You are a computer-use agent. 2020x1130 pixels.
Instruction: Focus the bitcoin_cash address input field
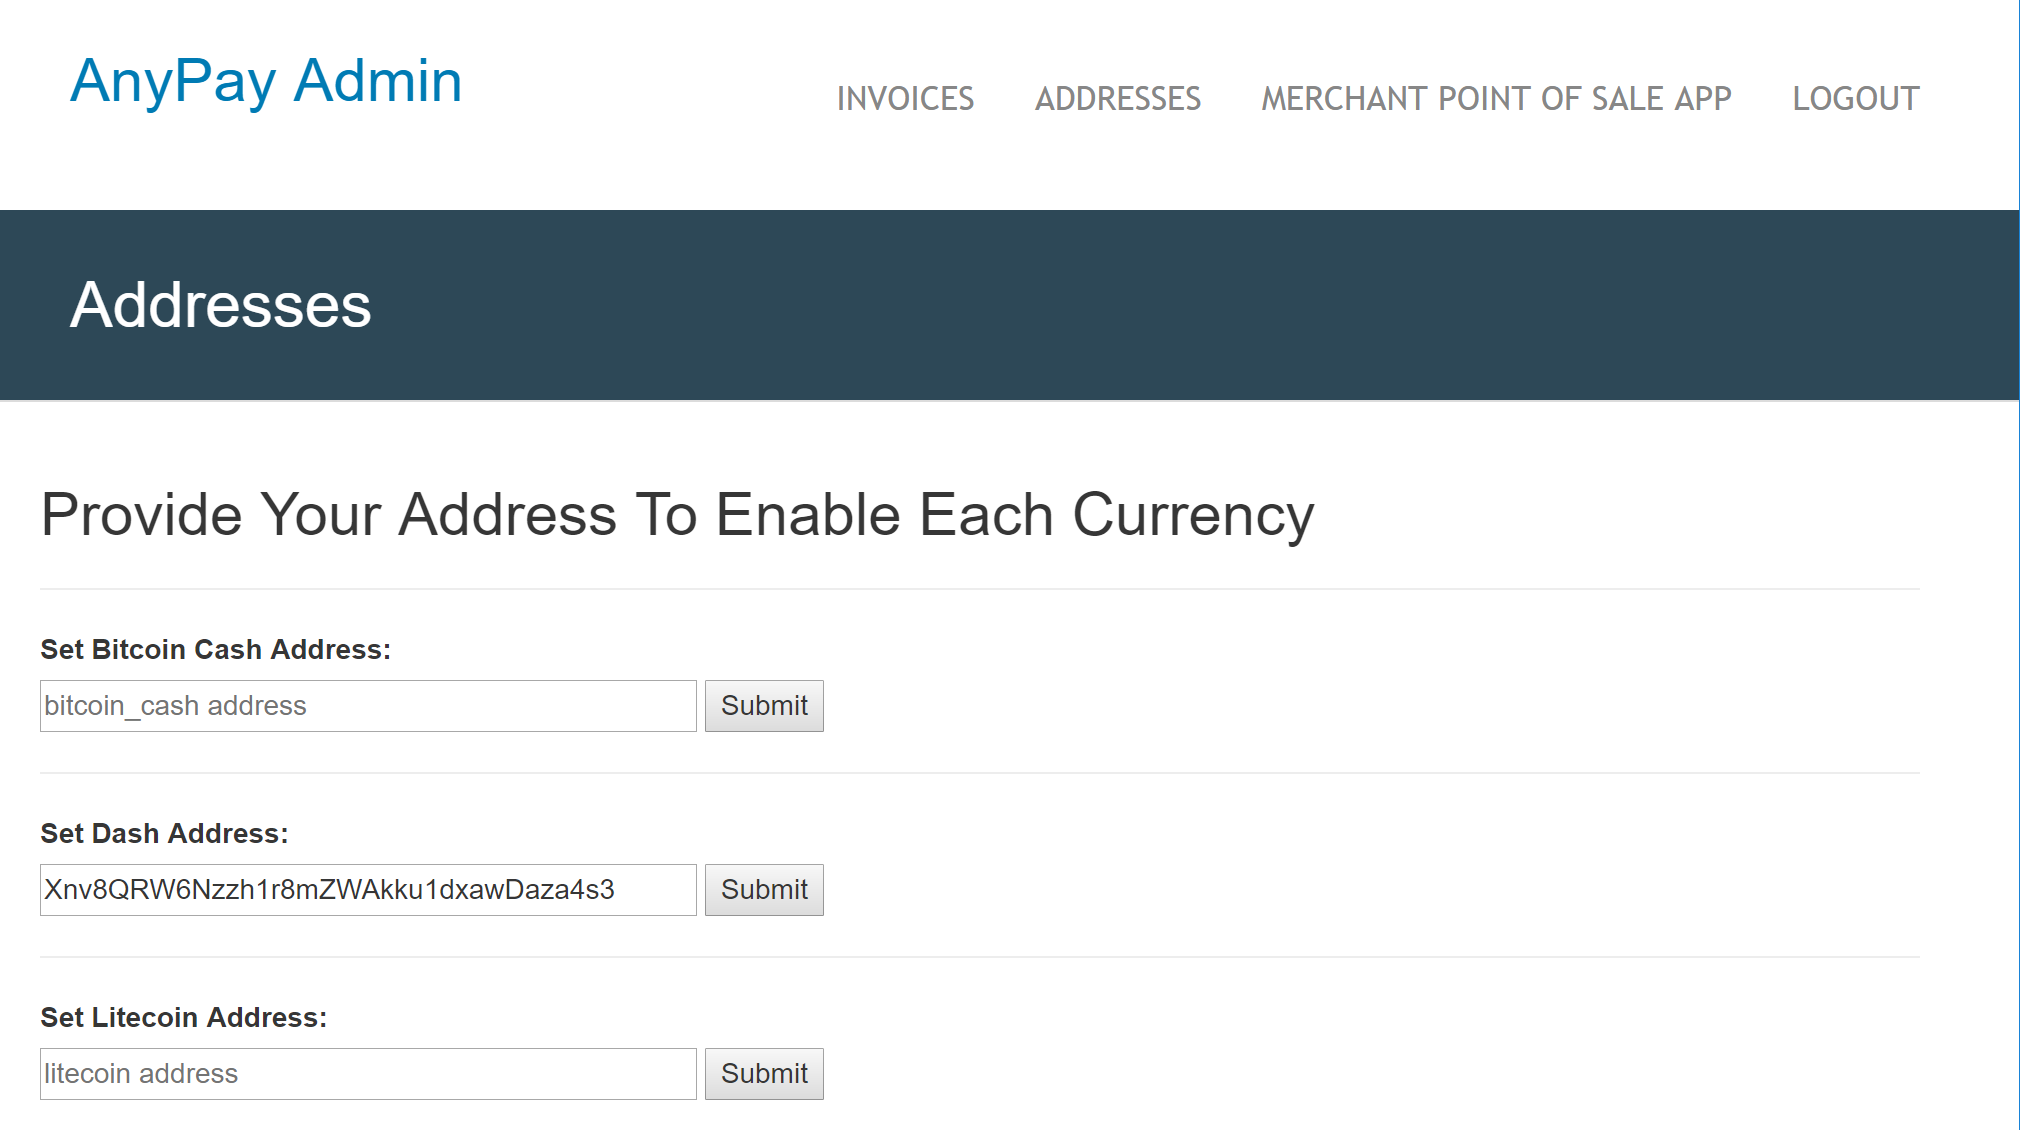coord(368,706)
